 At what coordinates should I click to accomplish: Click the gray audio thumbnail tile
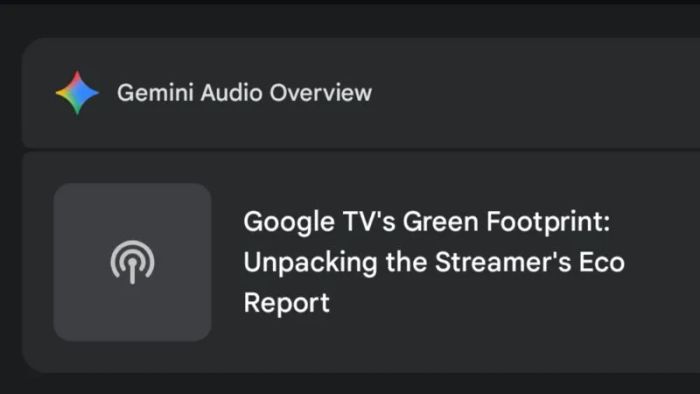pyautogui.click(x=133, y=262)
